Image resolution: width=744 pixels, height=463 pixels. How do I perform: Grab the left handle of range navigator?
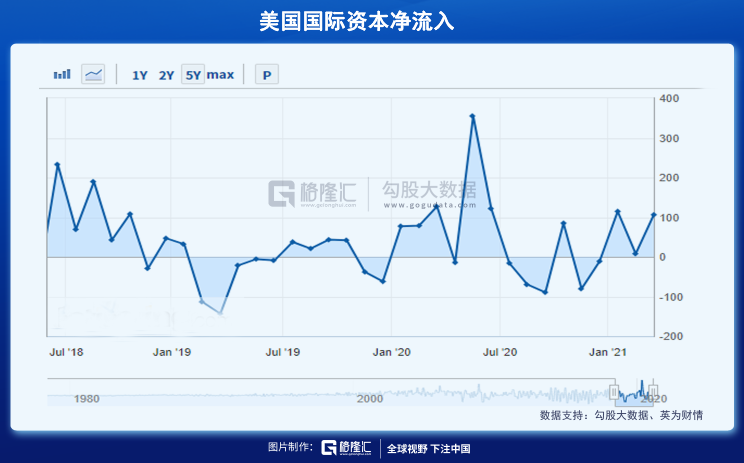(614, 392)
